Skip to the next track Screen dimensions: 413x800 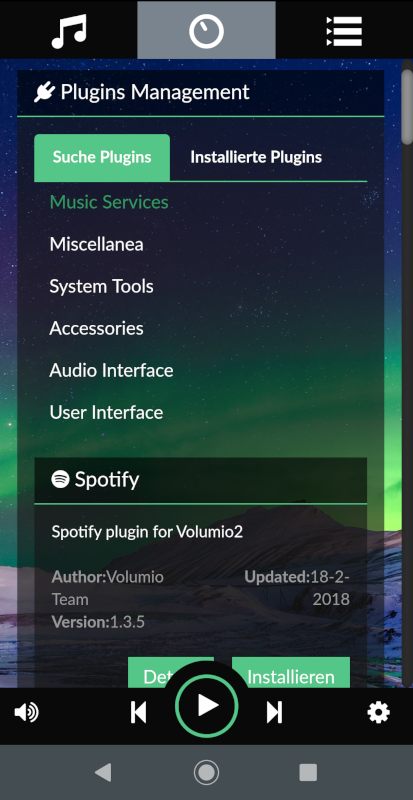tap(275, 712)
